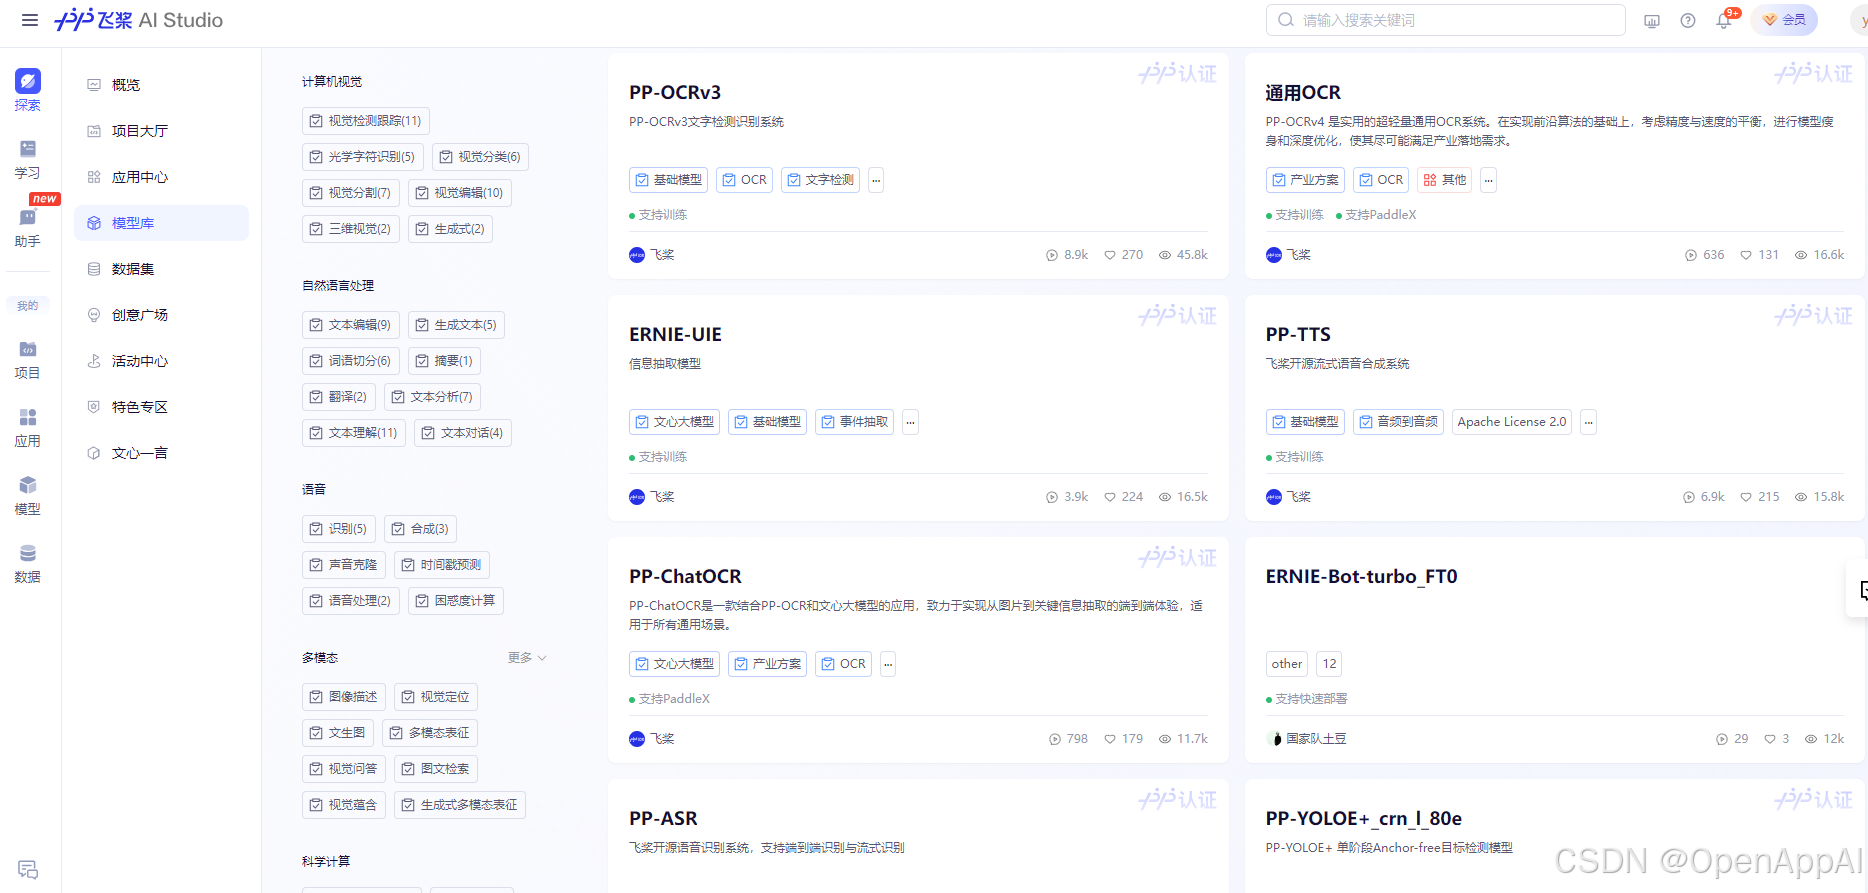Open the PP-TTS model title
The width and height of the screenshot is (1868, 893).
click(1298, 334)
